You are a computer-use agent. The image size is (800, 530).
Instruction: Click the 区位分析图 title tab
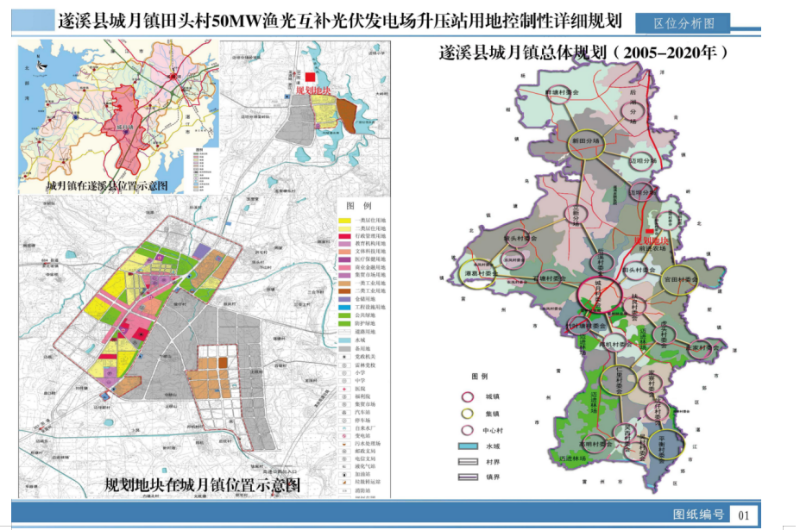point(691,21)
